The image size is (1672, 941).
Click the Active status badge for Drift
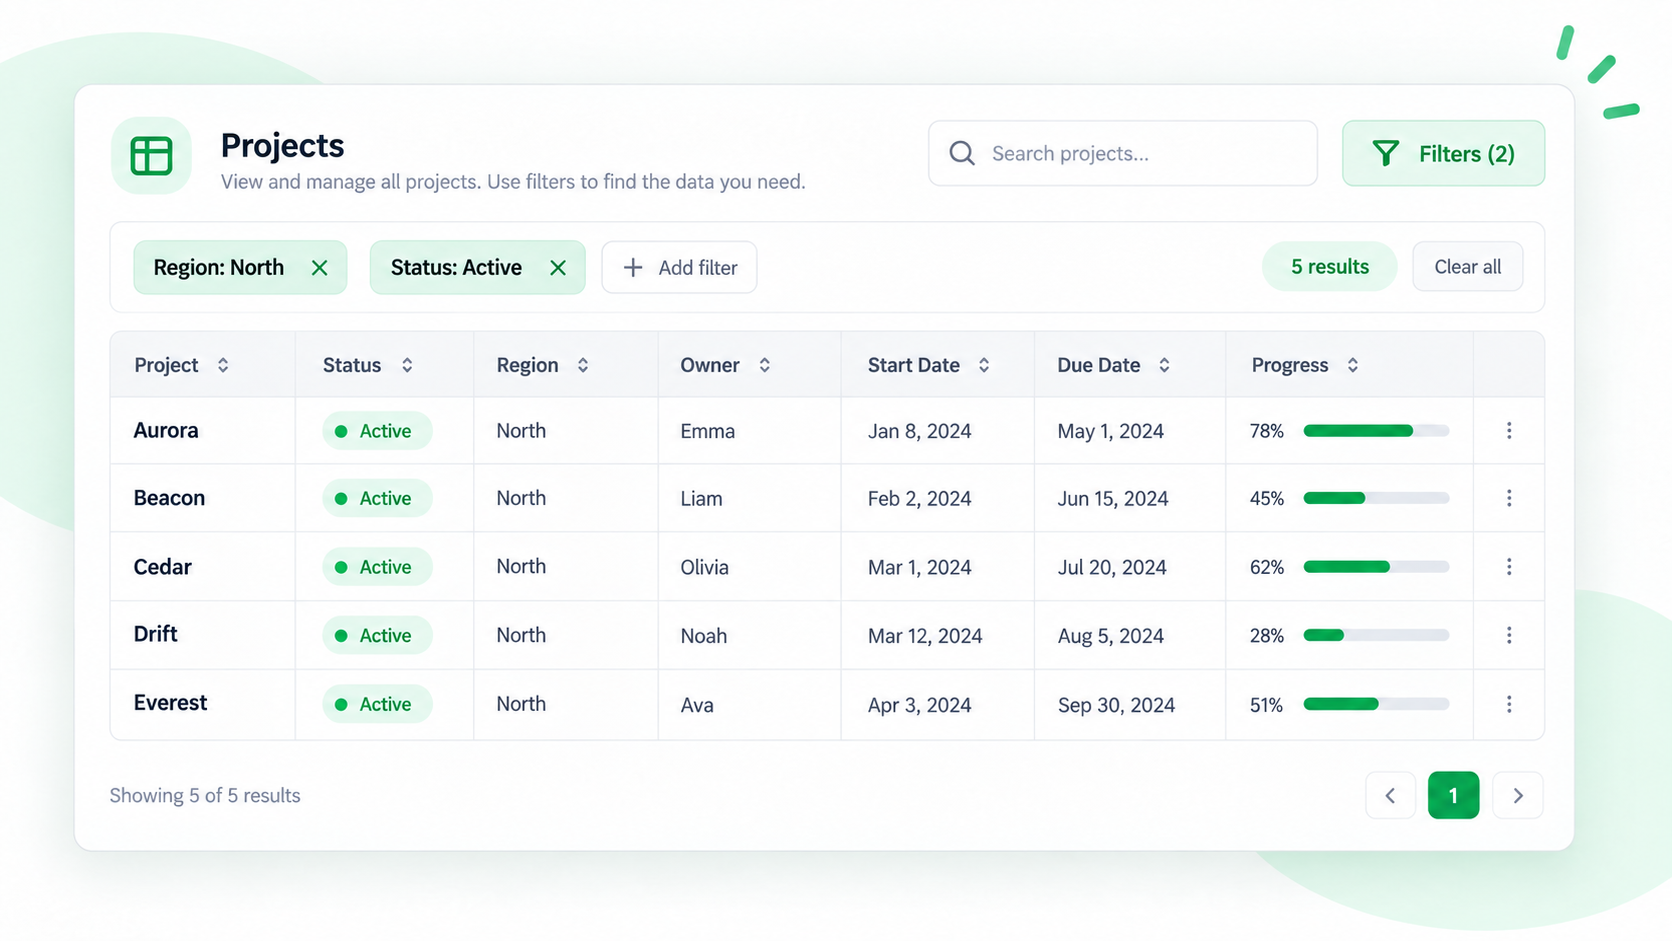377,635
